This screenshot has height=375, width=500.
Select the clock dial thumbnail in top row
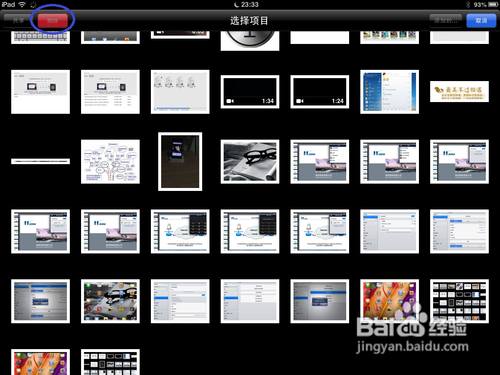click(250, 41)
